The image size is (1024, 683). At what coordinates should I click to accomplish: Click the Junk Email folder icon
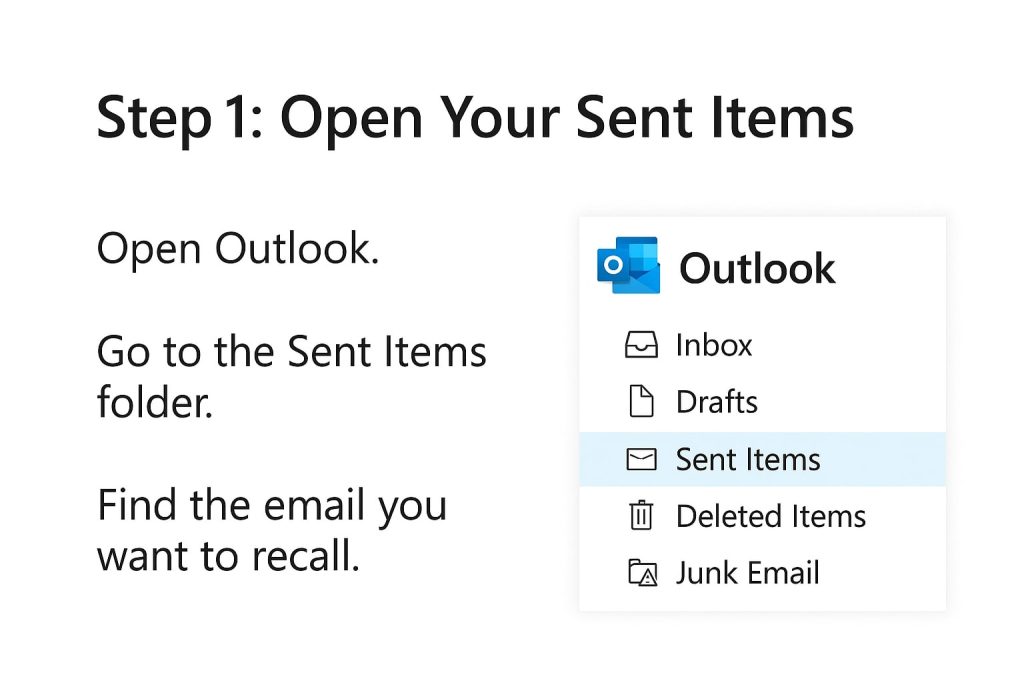[641, 573]
